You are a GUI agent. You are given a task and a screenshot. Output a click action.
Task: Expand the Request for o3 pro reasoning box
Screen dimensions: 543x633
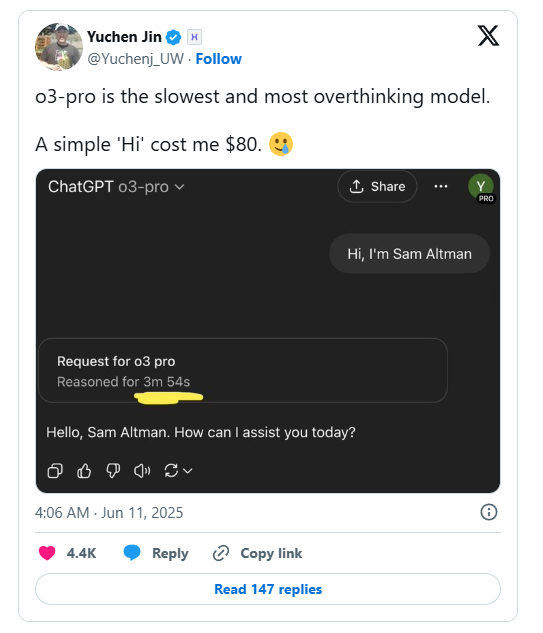[243, 370]
